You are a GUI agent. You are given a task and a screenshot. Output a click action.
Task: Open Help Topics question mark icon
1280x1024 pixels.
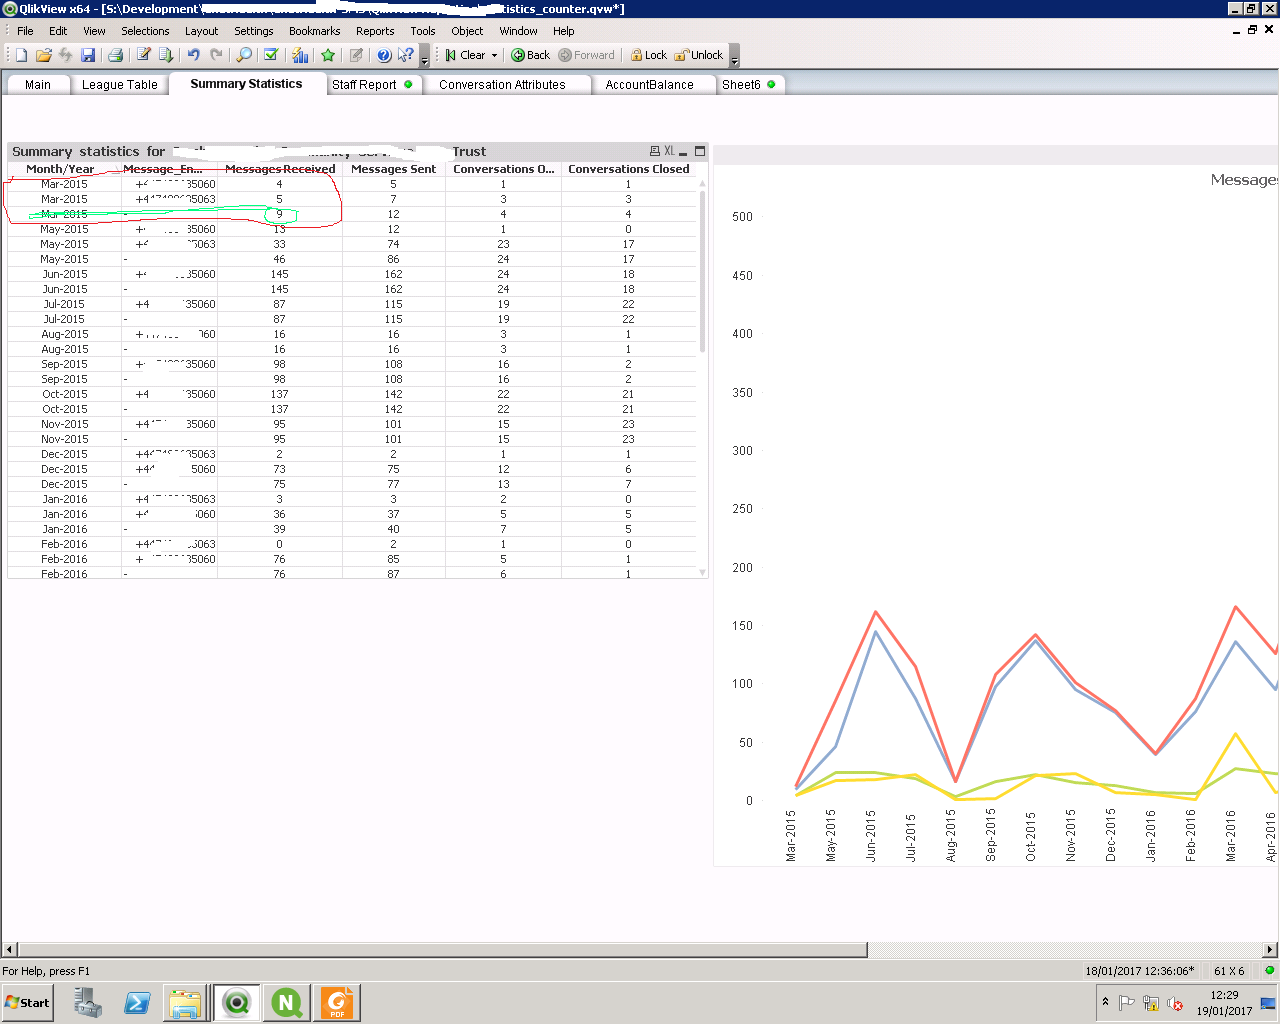tap(384, 55)
